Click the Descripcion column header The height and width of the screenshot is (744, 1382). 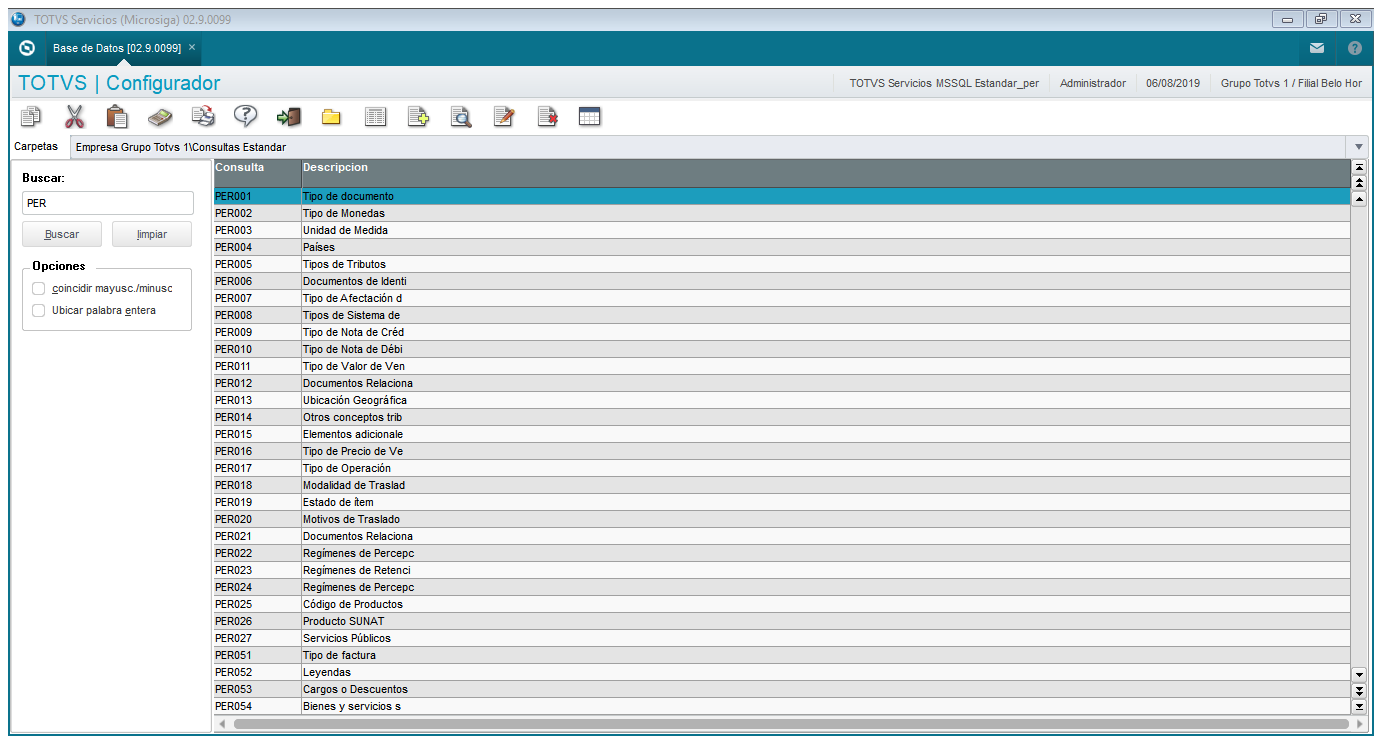pyautogui.click(x=826, y=172)
